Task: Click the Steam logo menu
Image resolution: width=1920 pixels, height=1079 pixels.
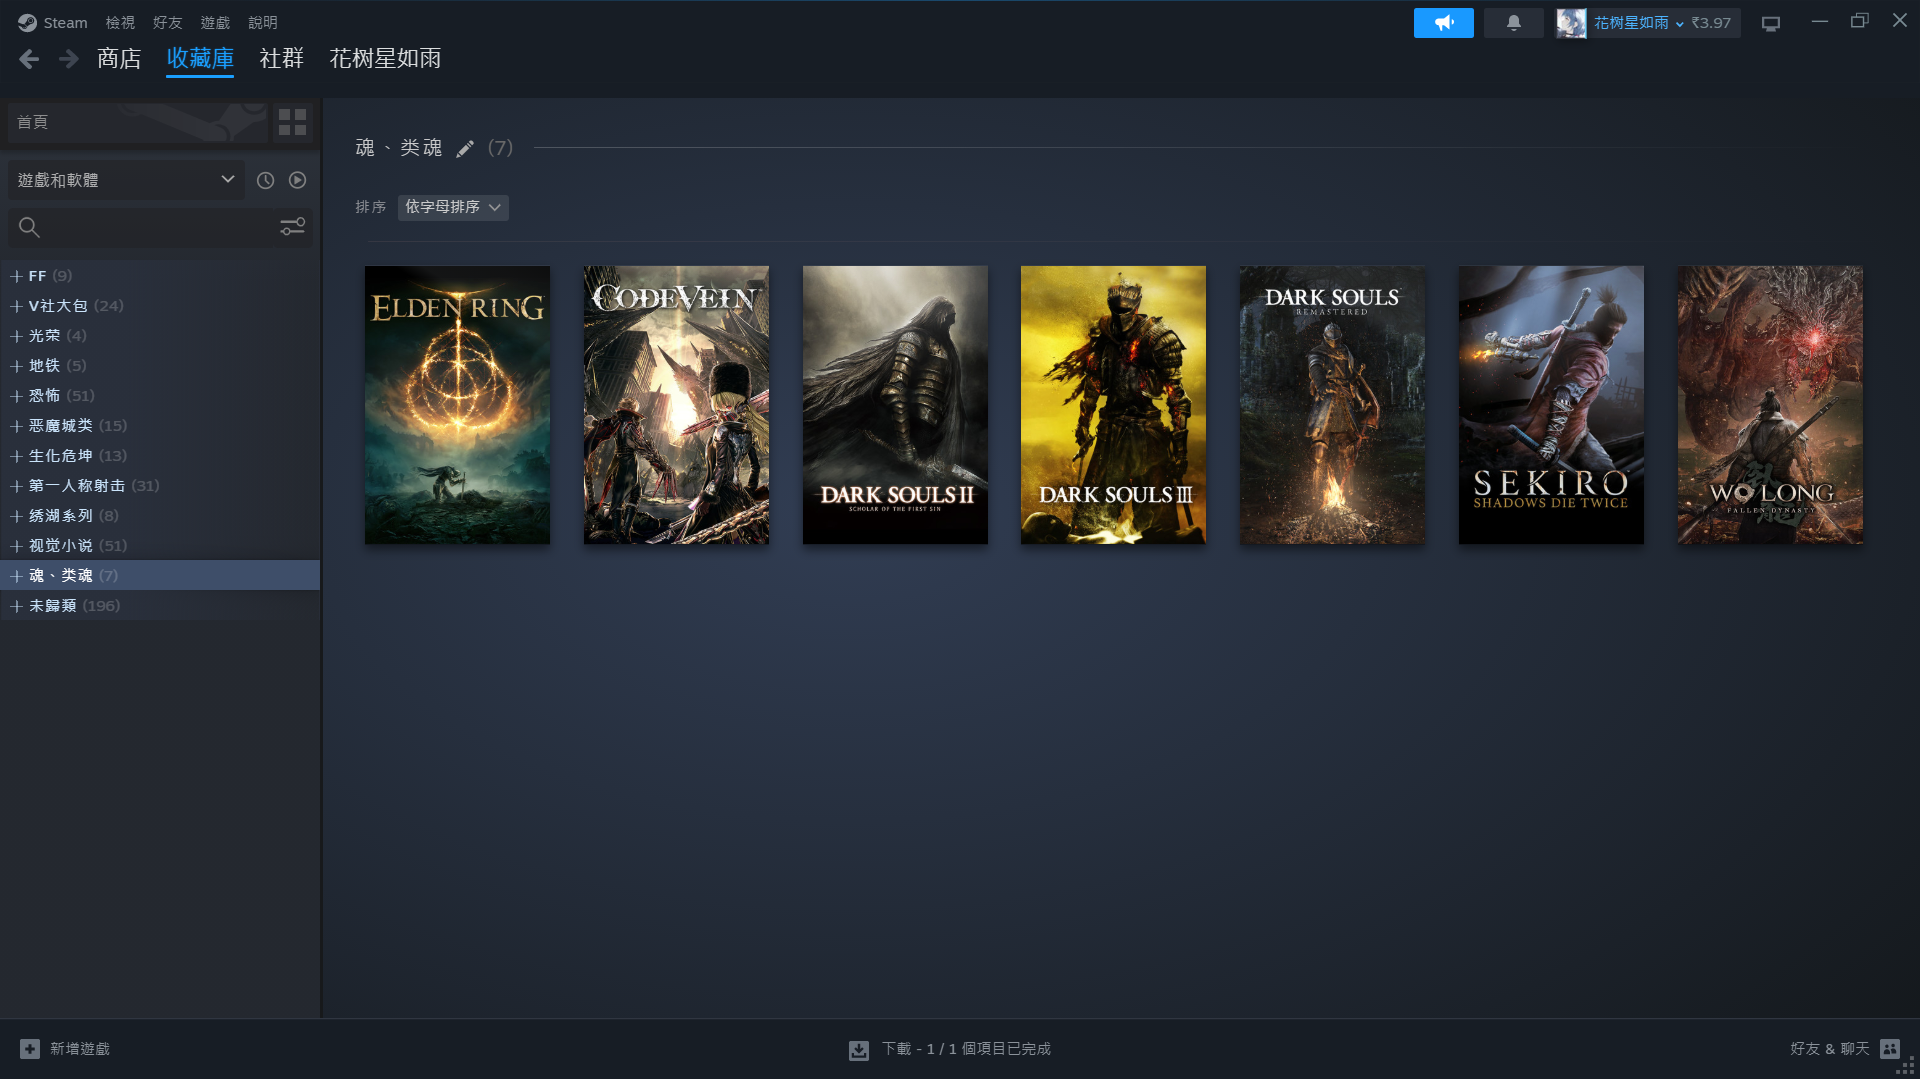Action: pos(53,22)
